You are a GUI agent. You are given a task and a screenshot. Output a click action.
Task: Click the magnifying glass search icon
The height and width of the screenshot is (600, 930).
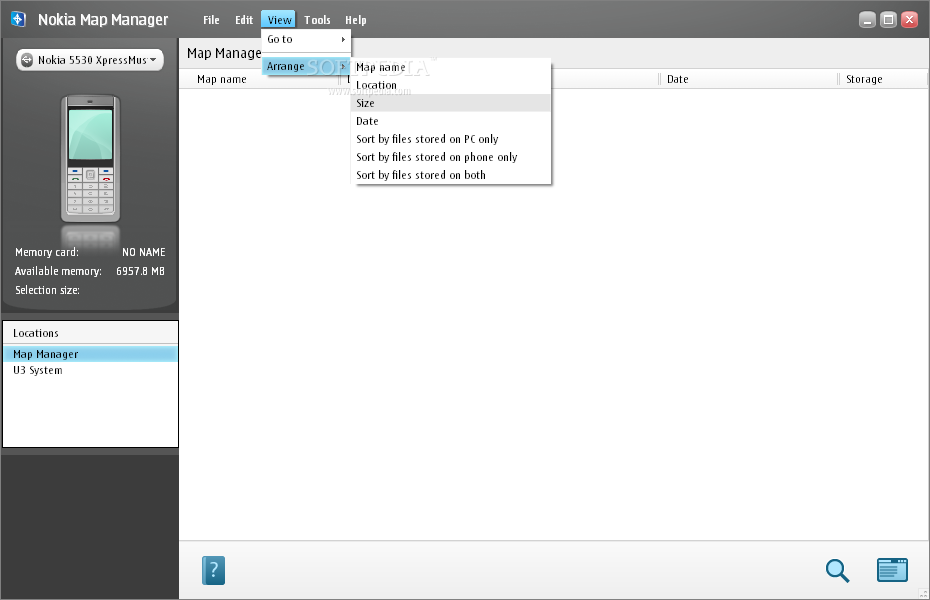pos(837,570)
